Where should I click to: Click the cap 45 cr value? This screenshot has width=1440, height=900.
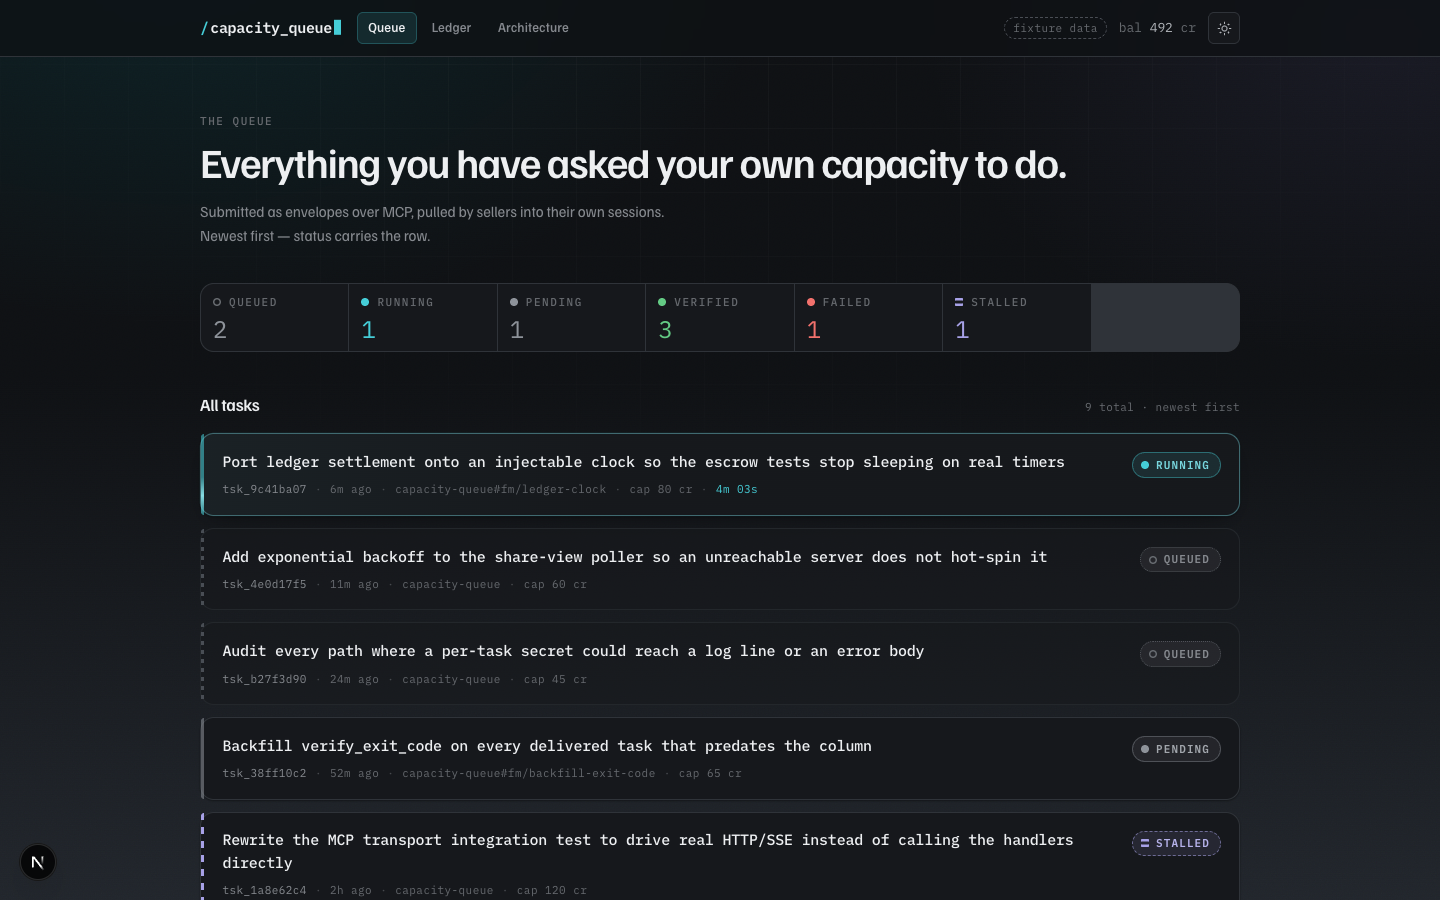coord(555,679)
